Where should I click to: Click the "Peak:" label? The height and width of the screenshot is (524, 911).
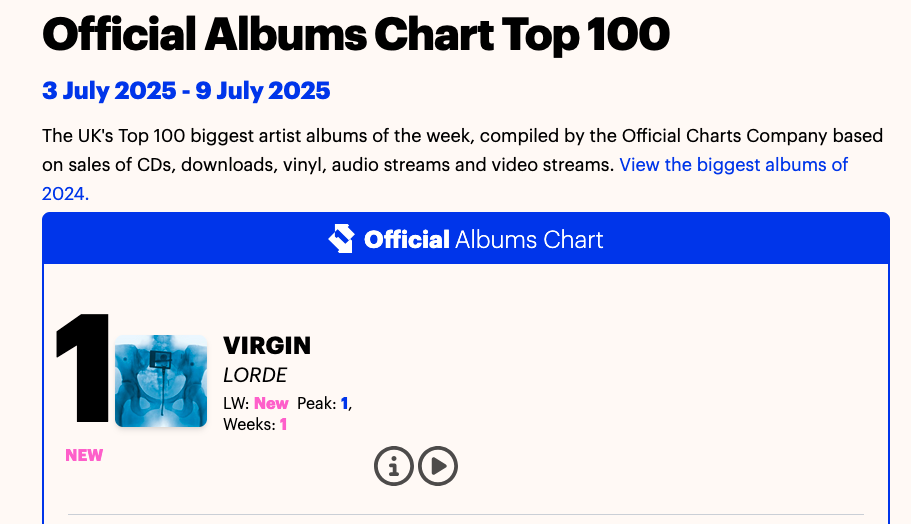(x=316, y=404)
